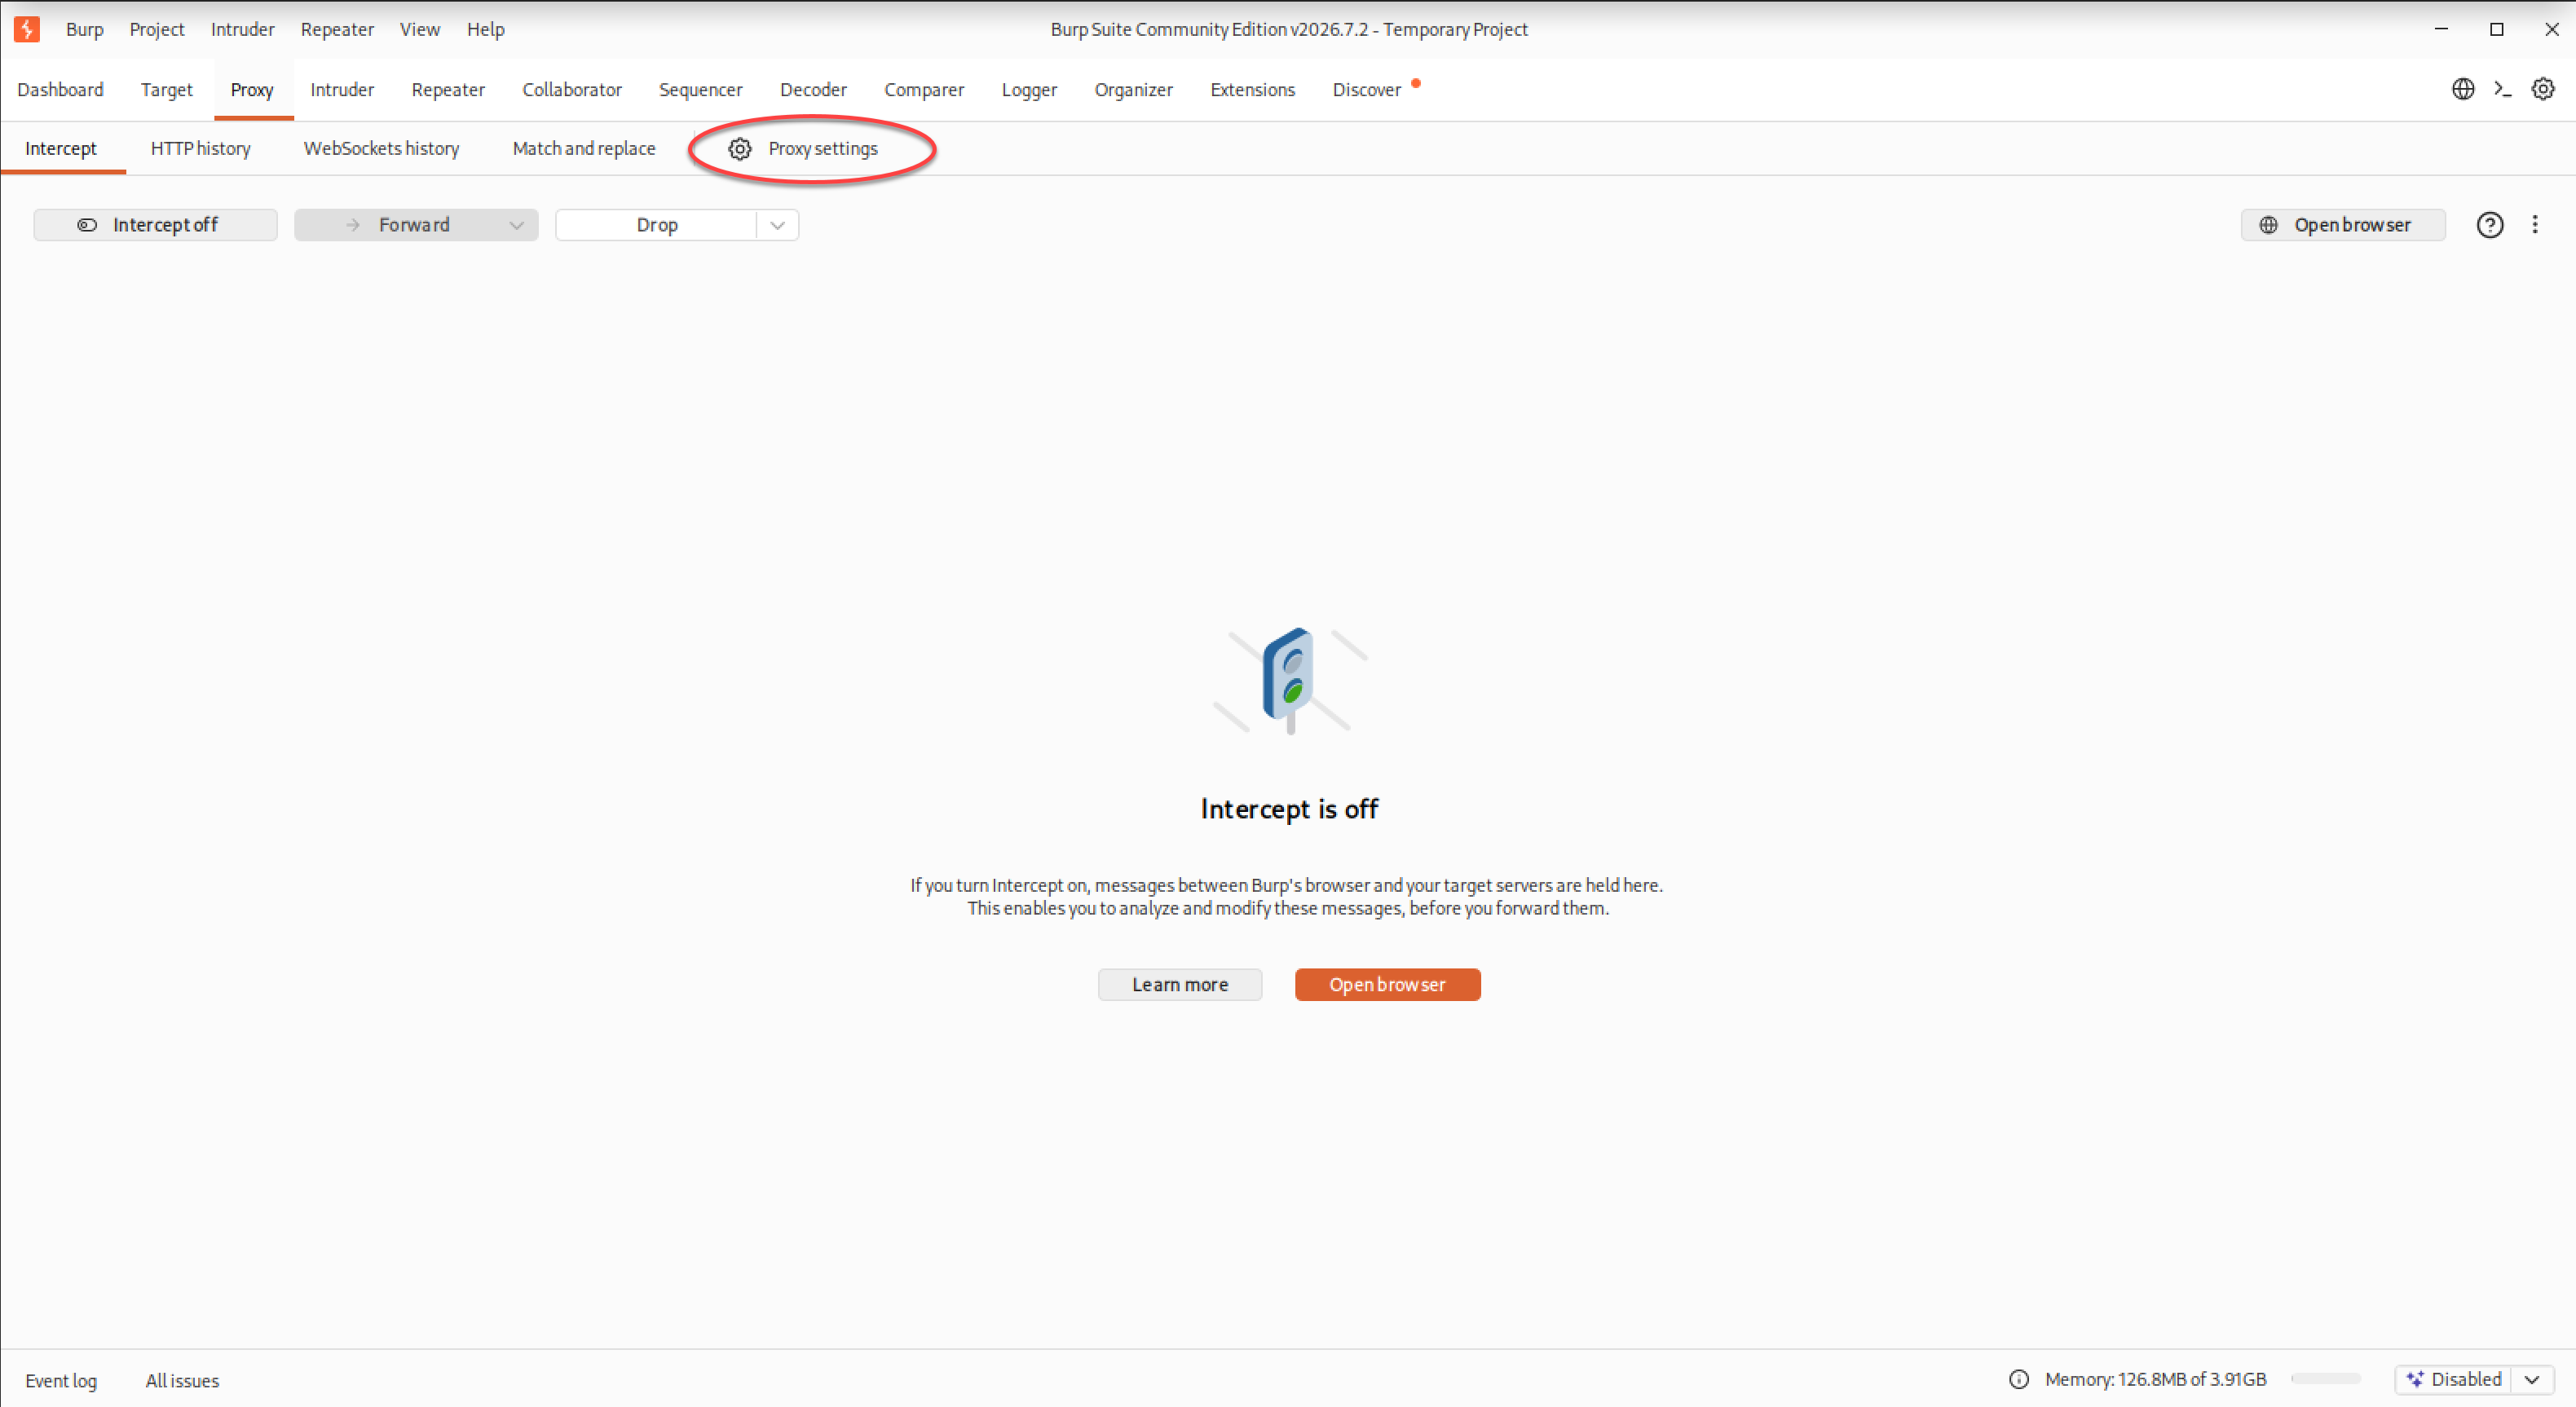Click the help question mark icon
This screenshot has width=2576, height=1407.
click(x=2490, y=225)
